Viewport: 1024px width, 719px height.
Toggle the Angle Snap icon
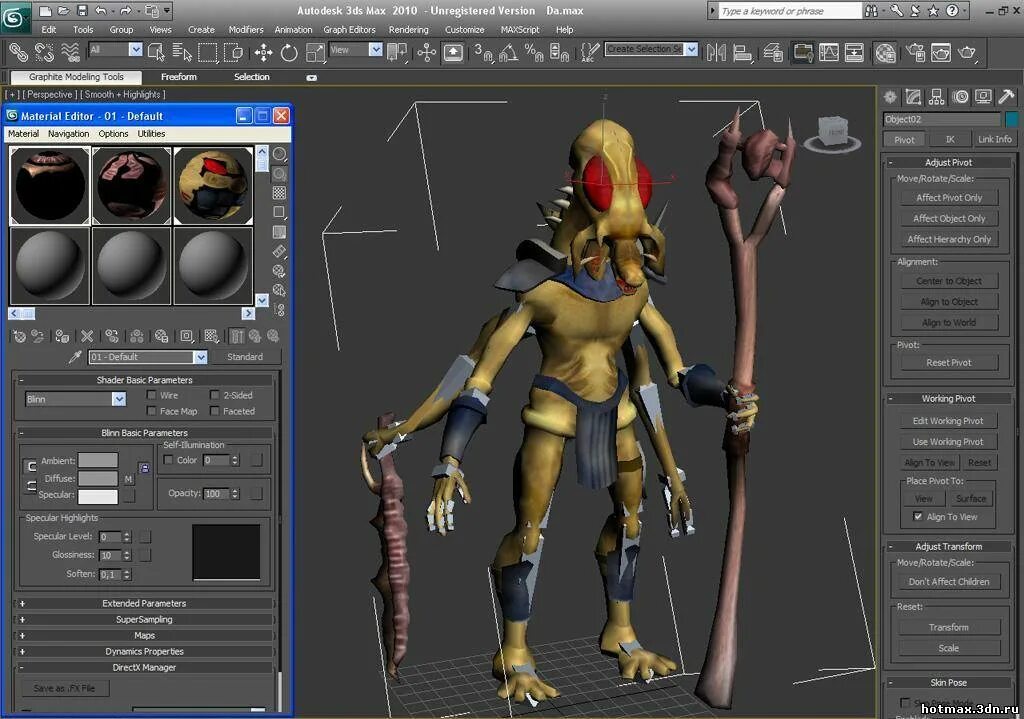(x=509, y=53)
